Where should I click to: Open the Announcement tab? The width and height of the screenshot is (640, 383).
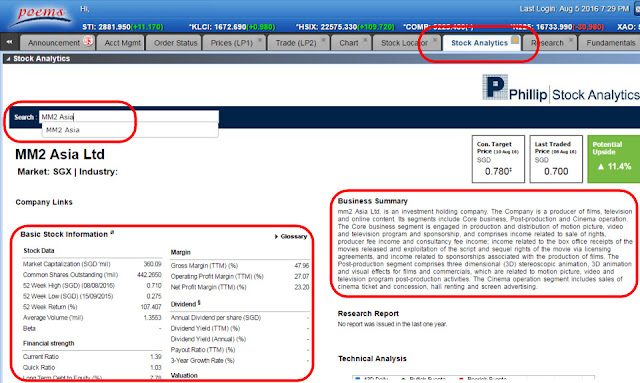[x=53, y=43]
